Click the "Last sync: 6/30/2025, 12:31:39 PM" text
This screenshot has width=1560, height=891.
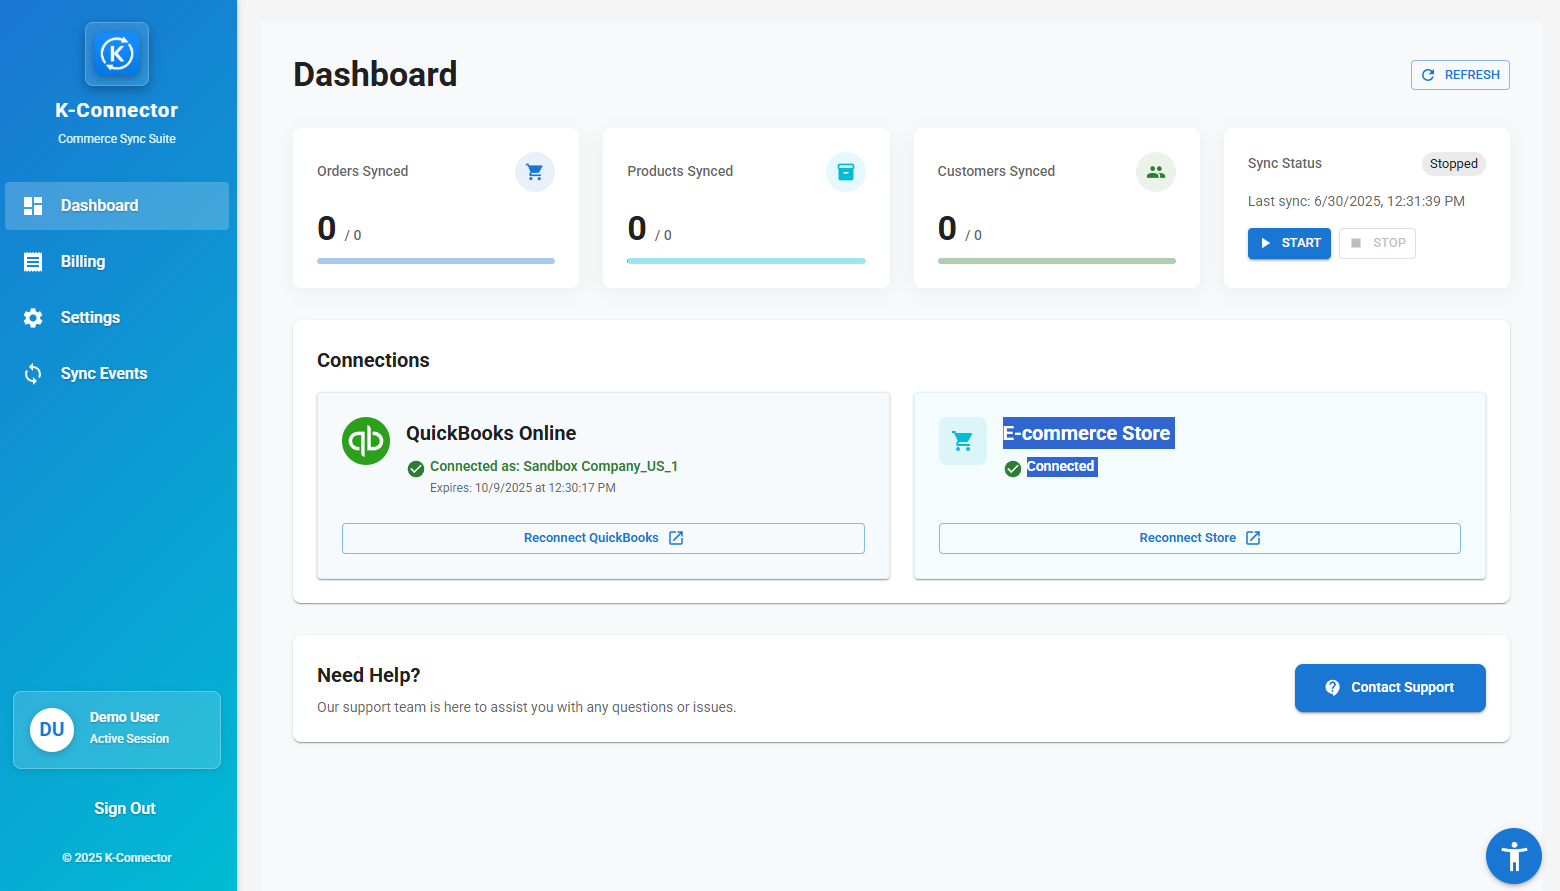click(x=1356, y=201)
